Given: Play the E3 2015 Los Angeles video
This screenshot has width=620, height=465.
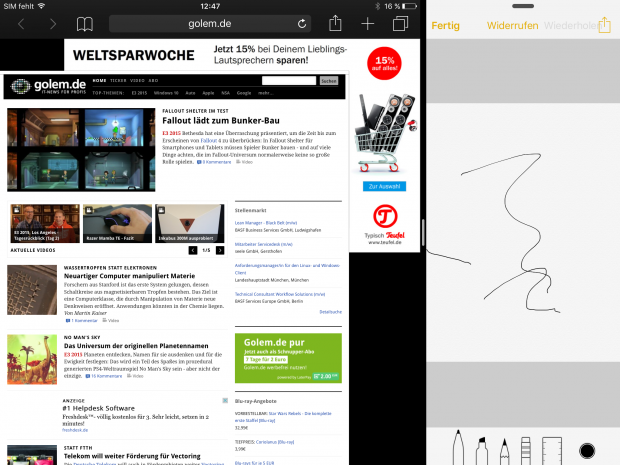Looking at the screenshot, I should (x=45, y=223).
